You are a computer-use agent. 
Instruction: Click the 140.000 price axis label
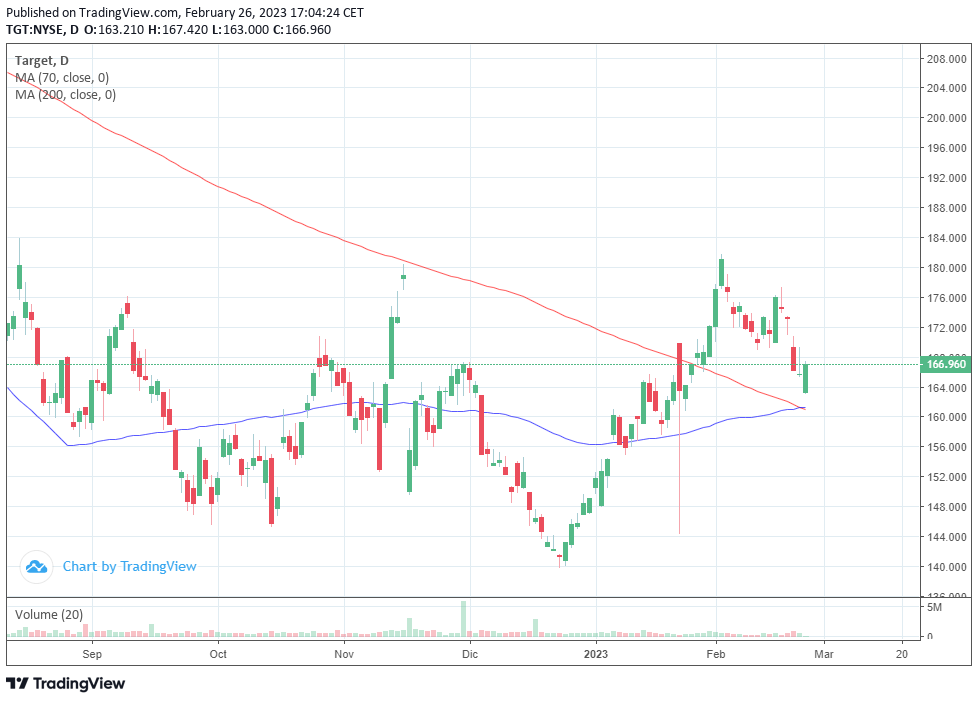pyautogui.click(x=946, y=567)
